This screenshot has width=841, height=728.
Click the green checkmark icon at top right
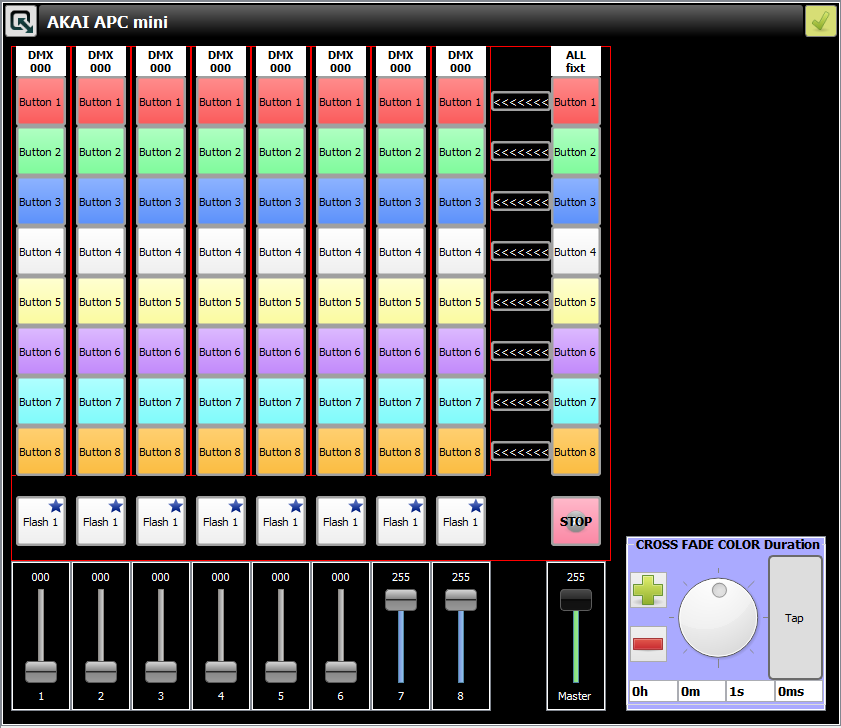[820, 21]
